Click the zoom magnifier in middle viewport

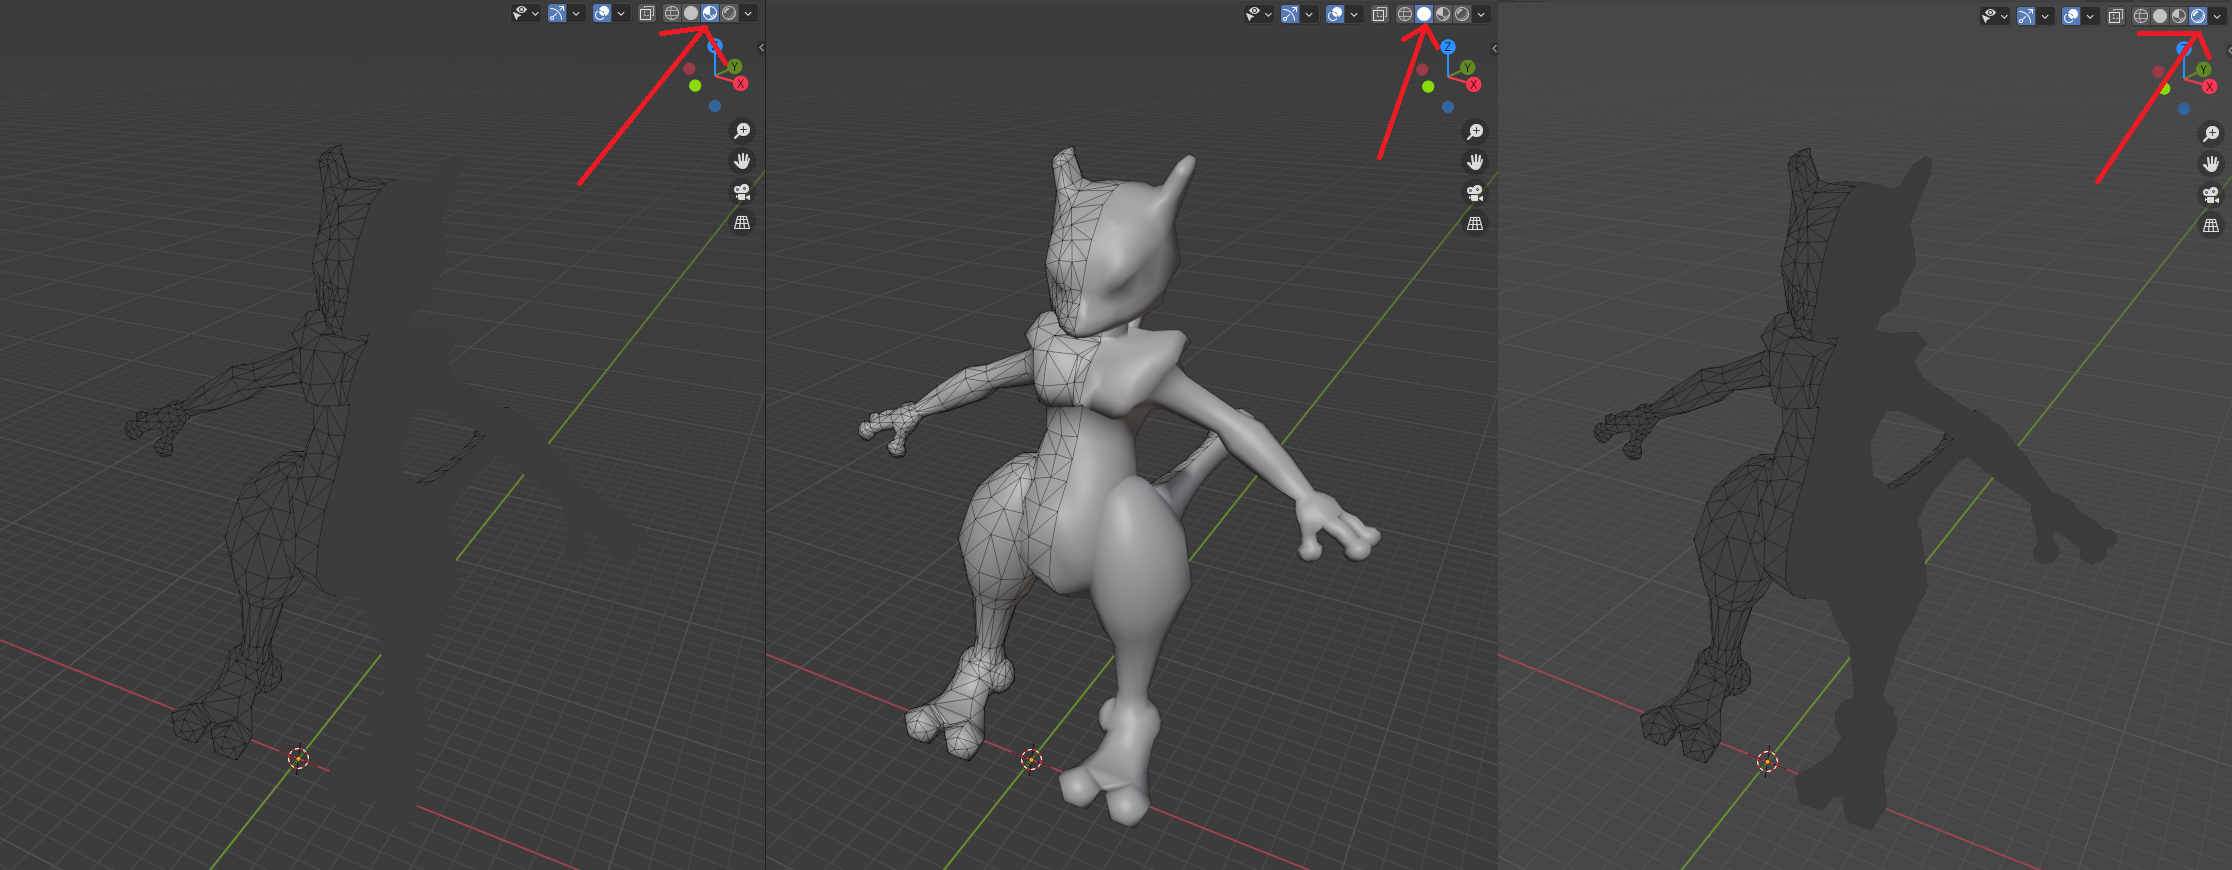pos(1475,132)
